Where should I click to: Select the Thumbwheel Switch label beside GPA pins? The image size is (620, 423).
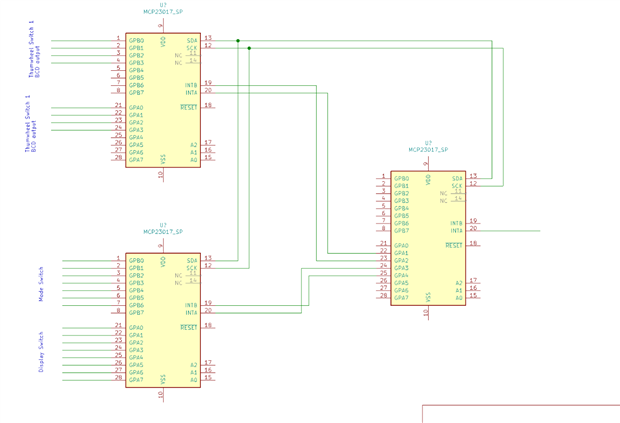pyautogui.click(x=31, y=124)
